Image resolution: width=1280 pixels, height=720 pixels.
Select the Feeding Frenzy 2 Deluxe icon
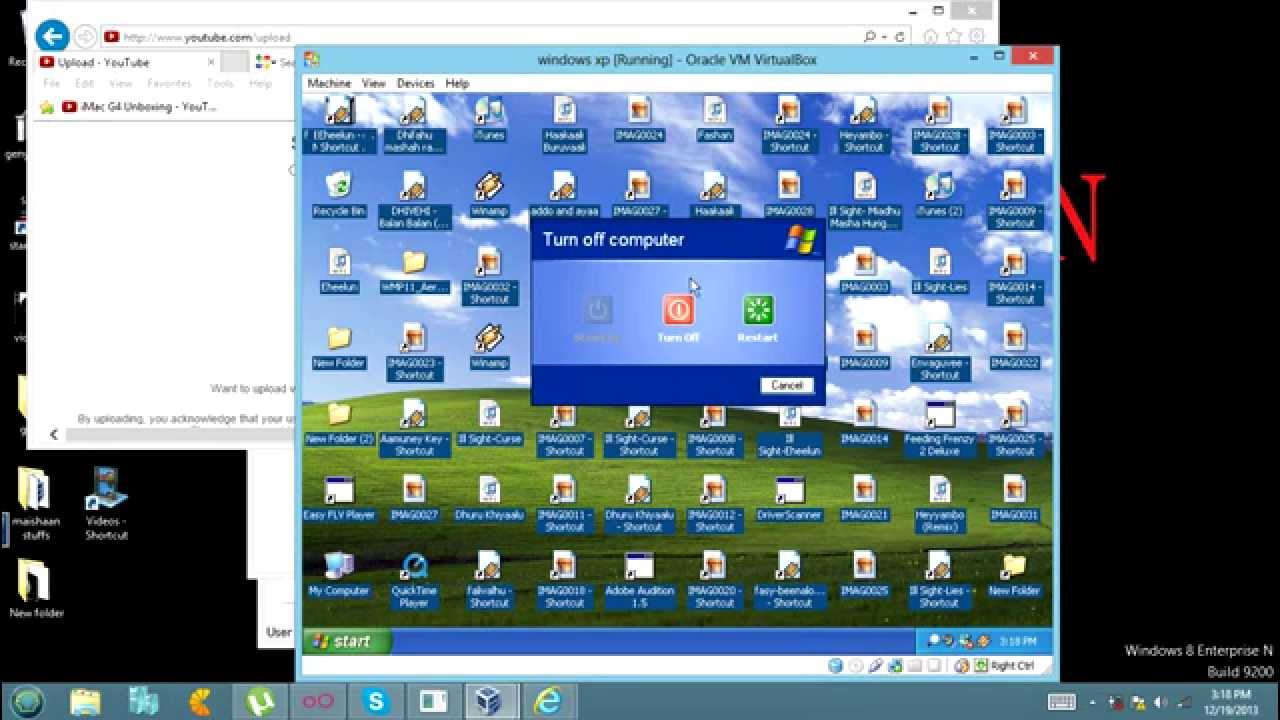tap(939, 427)
